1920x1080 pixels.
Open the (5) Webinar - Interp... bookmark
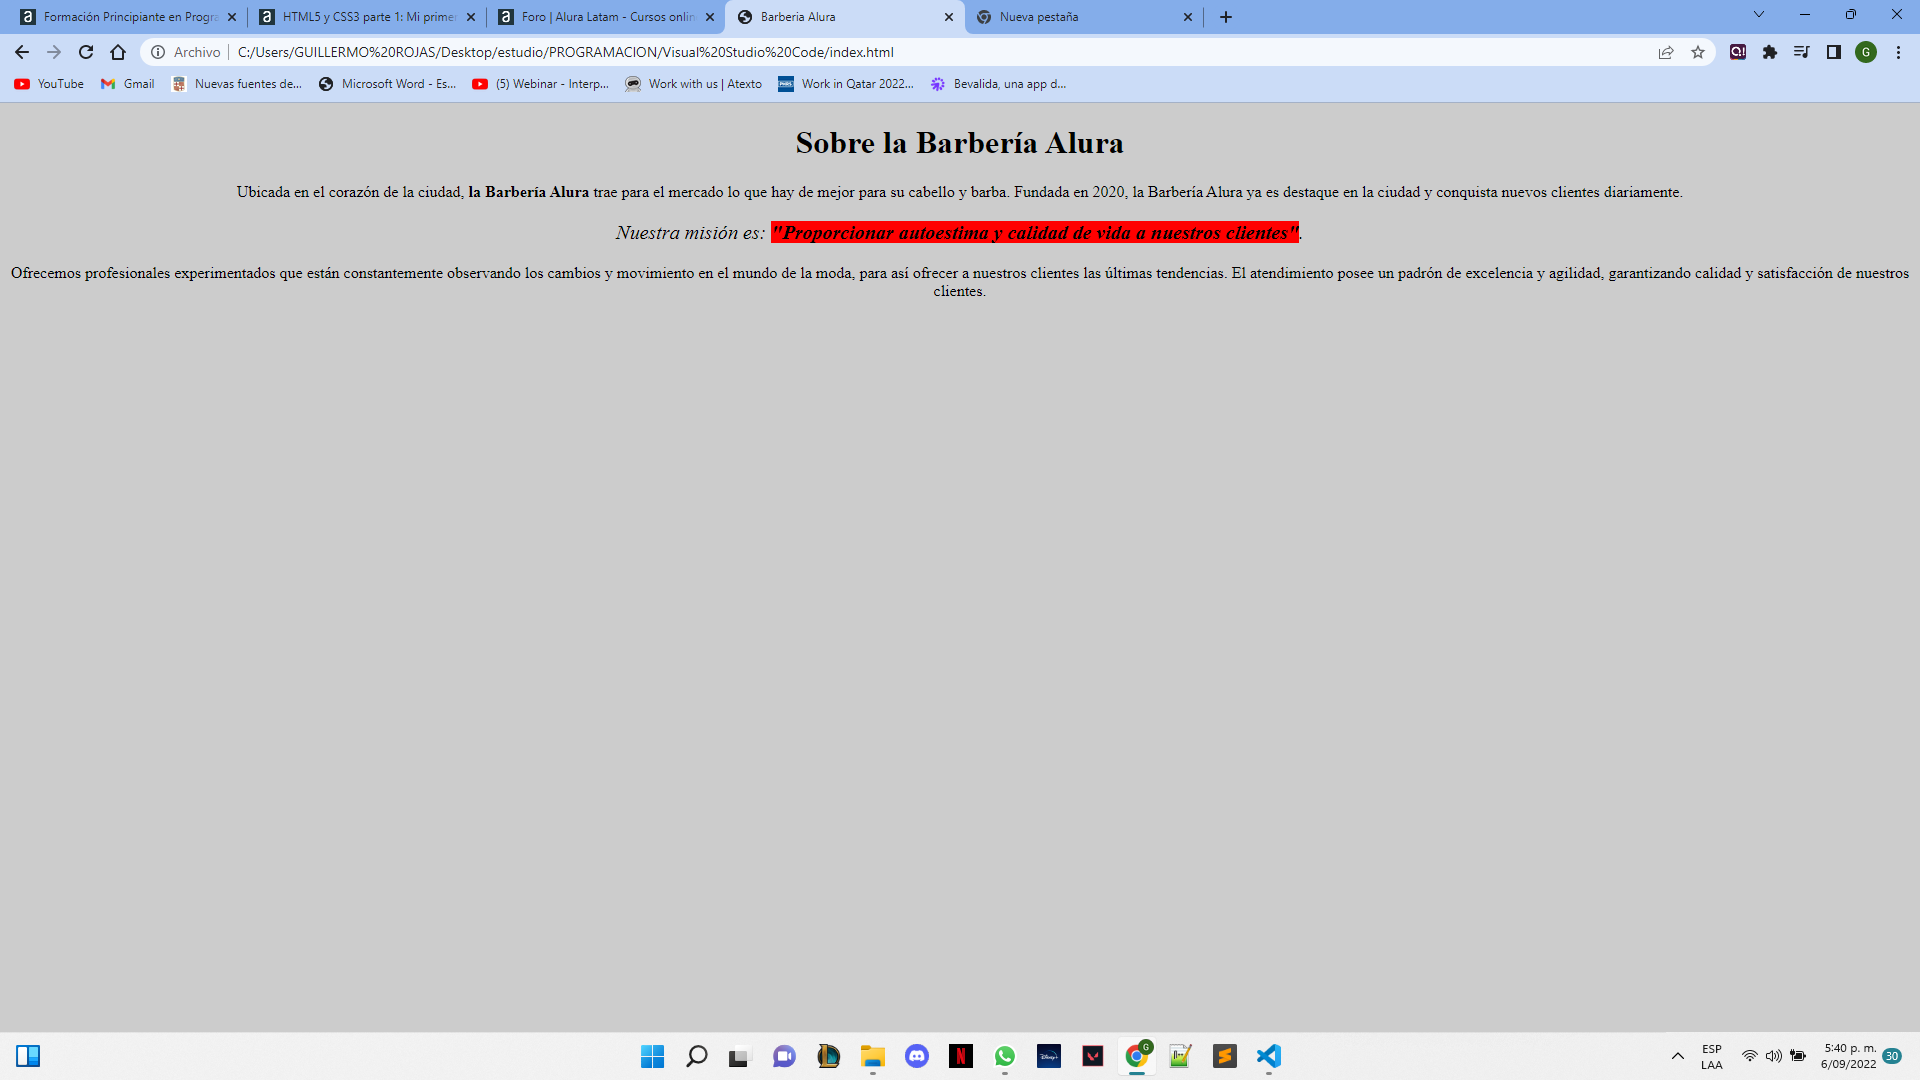point(541,84)
